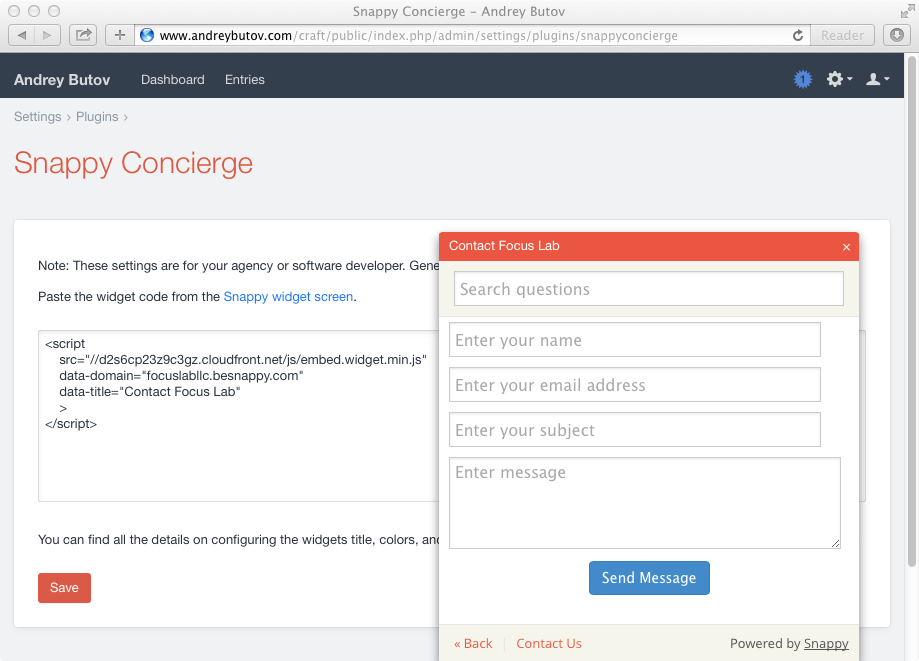
Task: Click the Safari address bar URL
Action: 418,35
